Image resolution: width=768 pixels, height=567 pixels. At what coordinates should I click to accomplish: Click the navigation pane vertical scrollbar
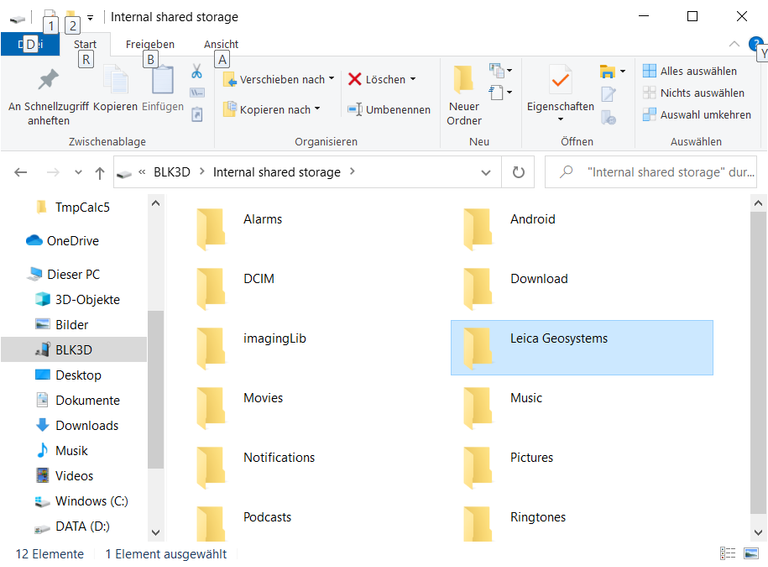[x=155, y=390]
